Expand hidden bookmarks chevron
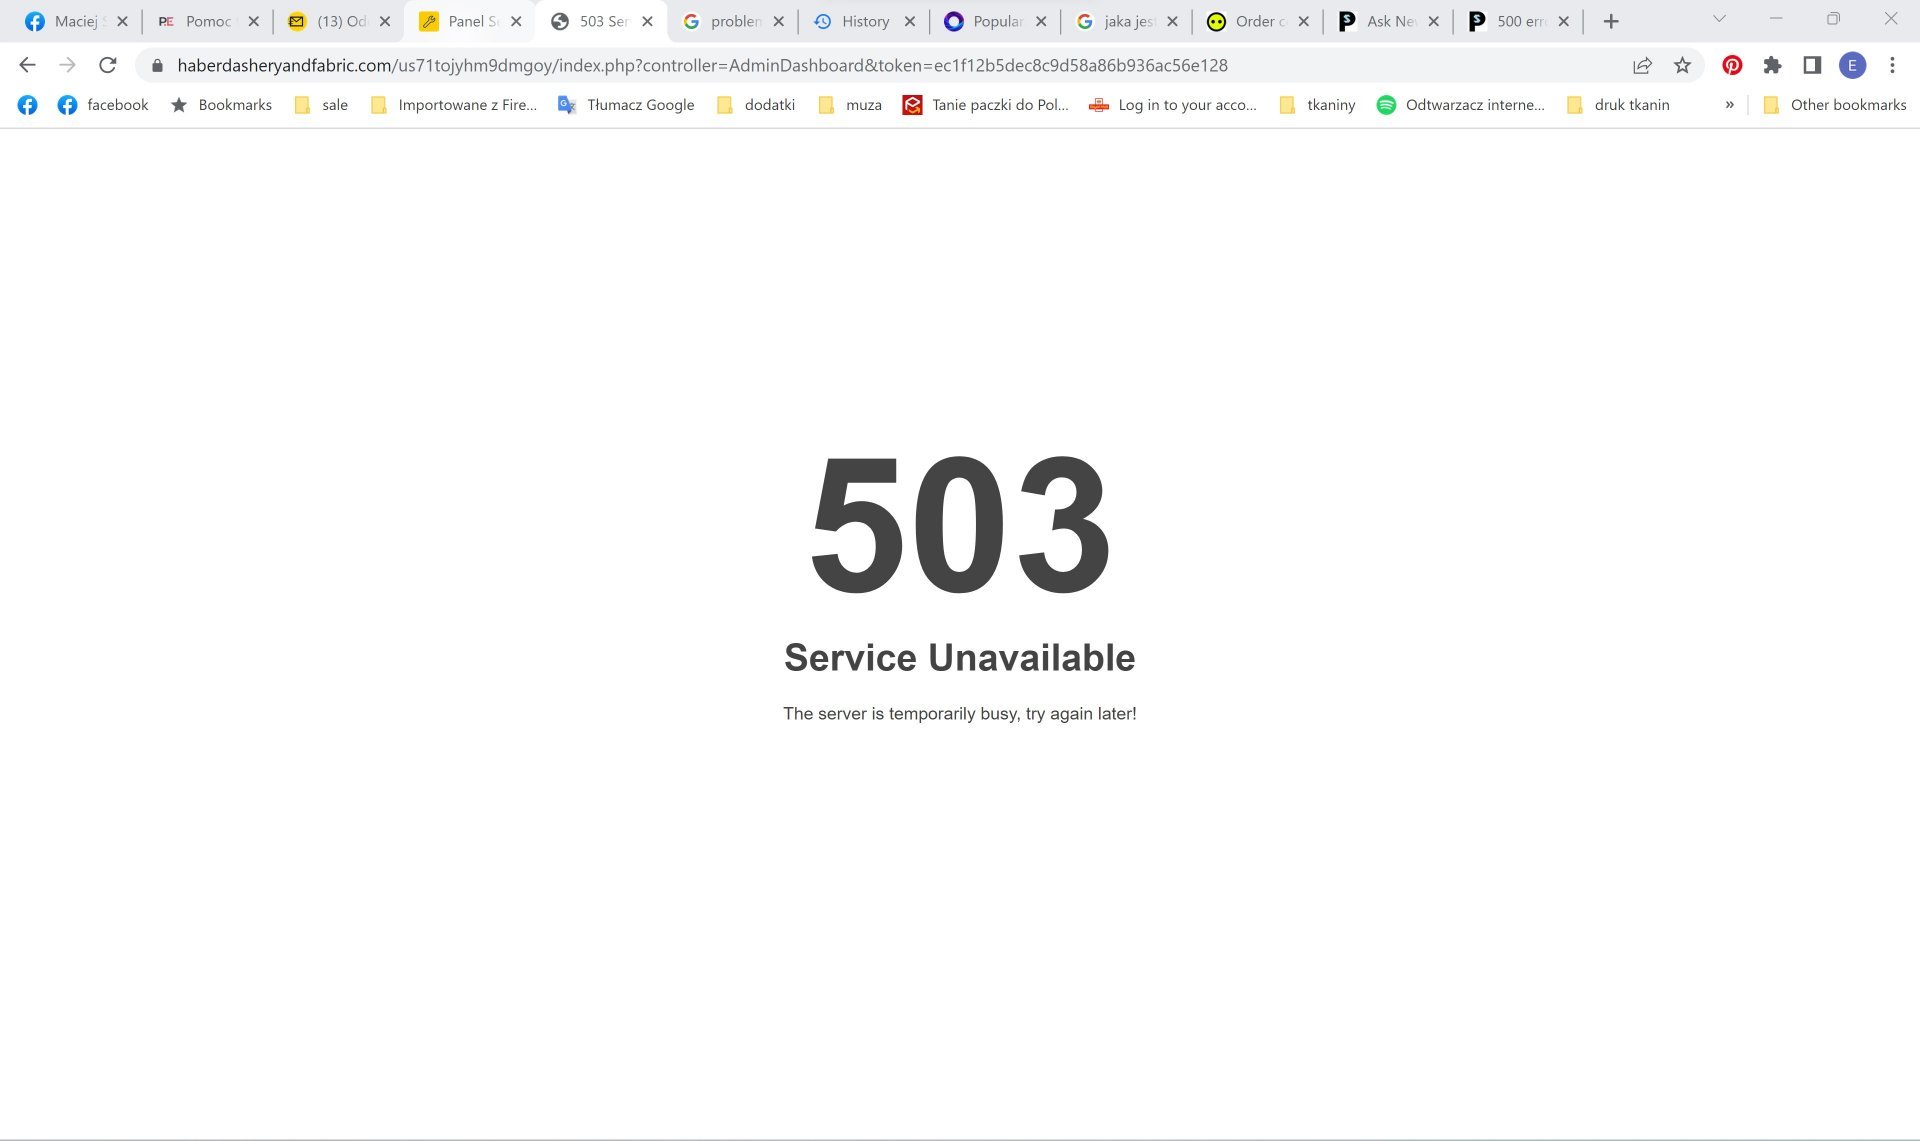 1729,105
